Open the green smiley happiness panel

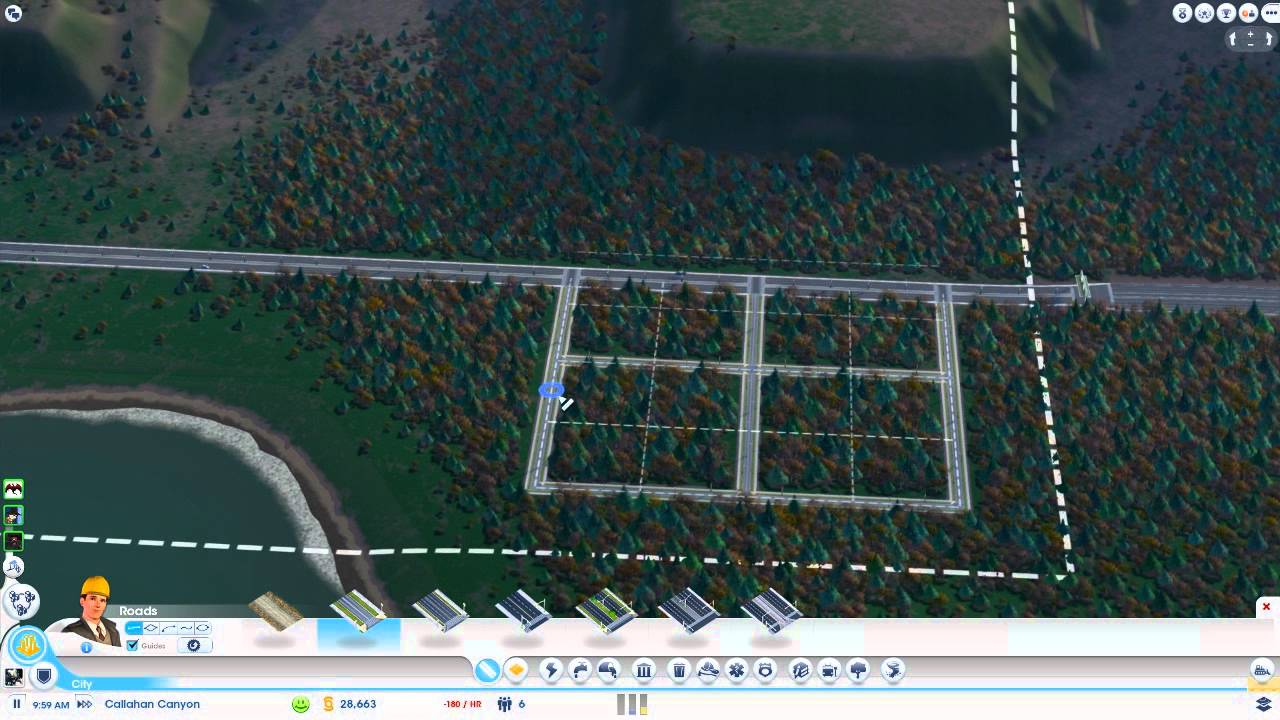click(300, 704)
